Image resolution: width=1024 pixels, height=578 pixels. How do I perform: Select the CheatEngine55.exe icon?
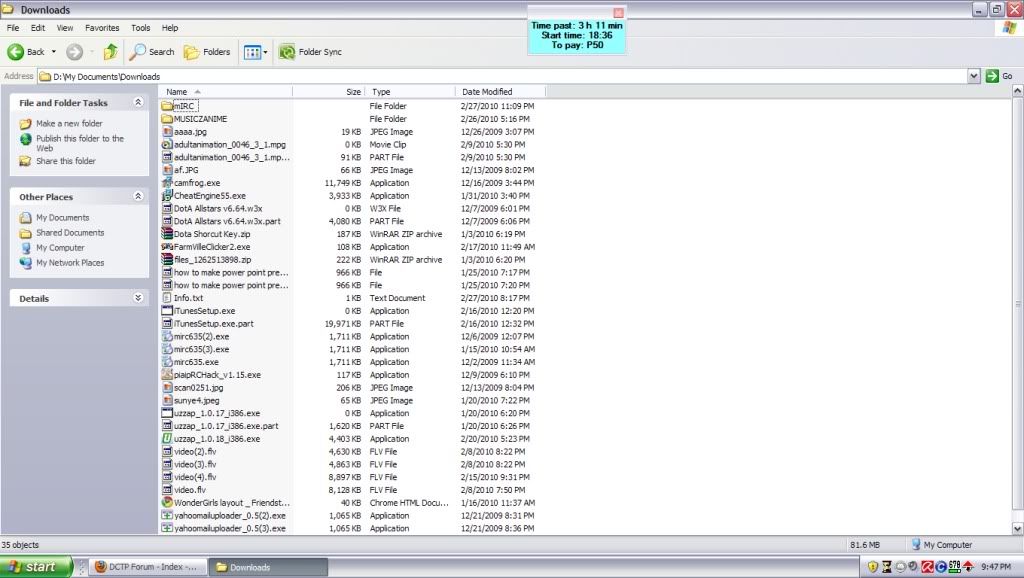click(x=167, y=195)
